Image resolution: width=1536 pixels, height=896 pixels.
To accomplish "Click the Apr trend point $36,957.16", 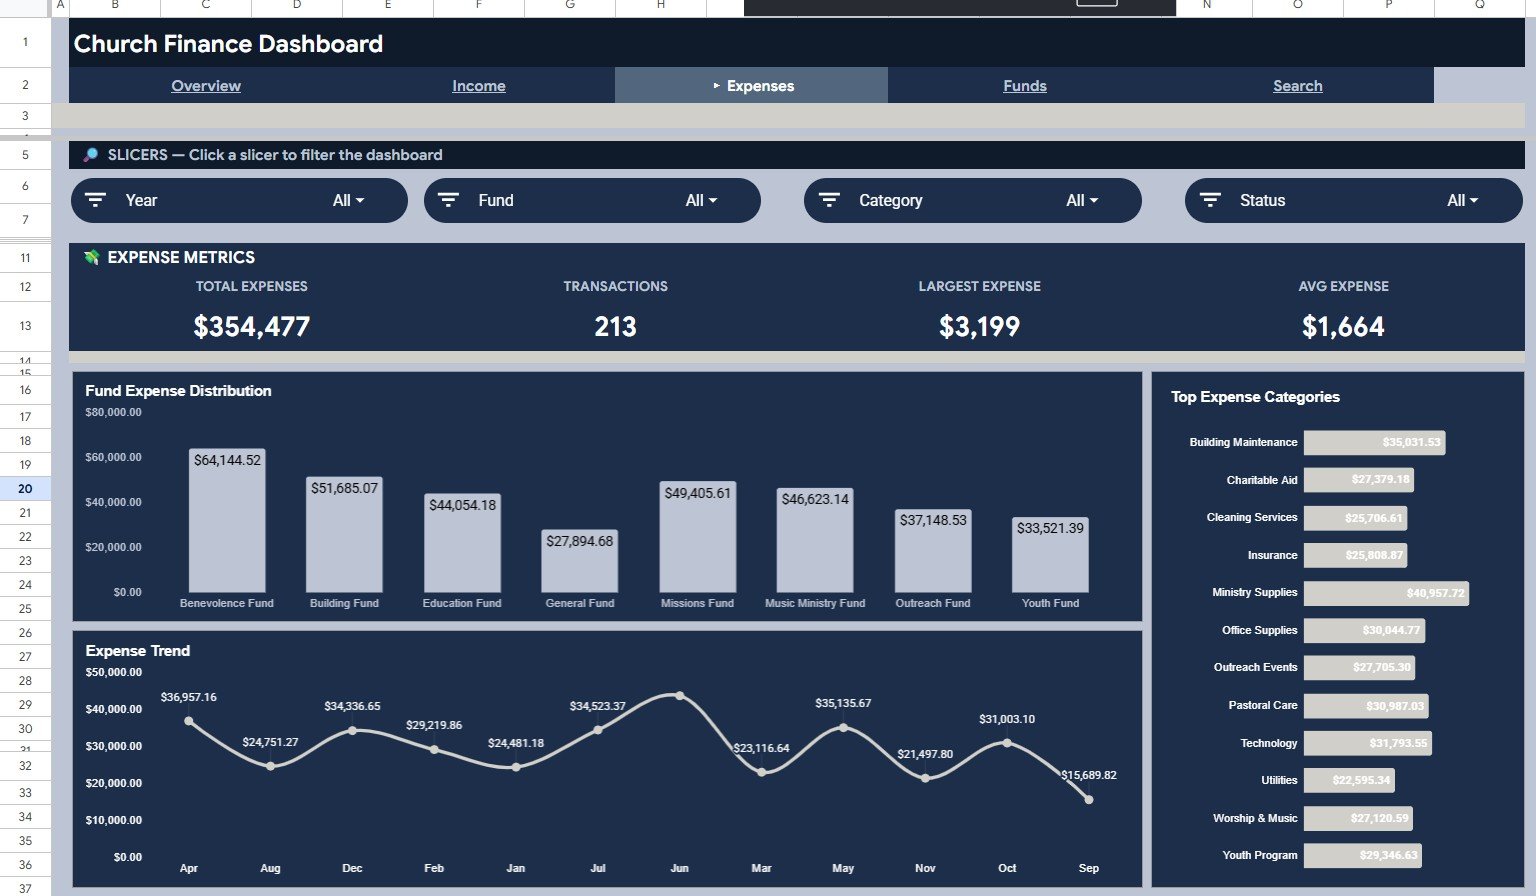I will click(189, 720).
